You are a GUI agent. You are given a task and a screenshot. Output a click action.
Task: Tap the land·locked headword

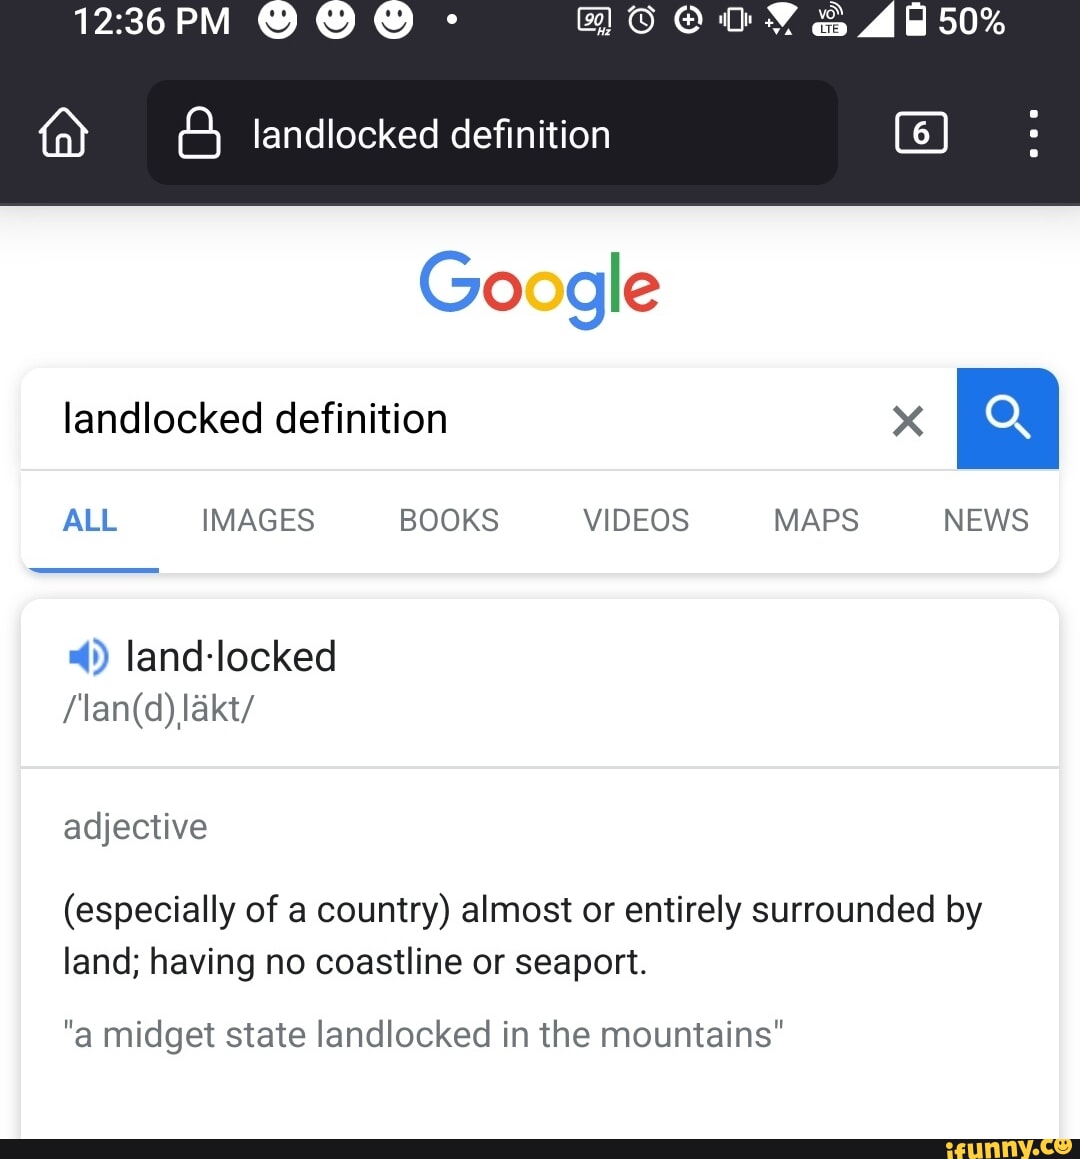point(231,657)
